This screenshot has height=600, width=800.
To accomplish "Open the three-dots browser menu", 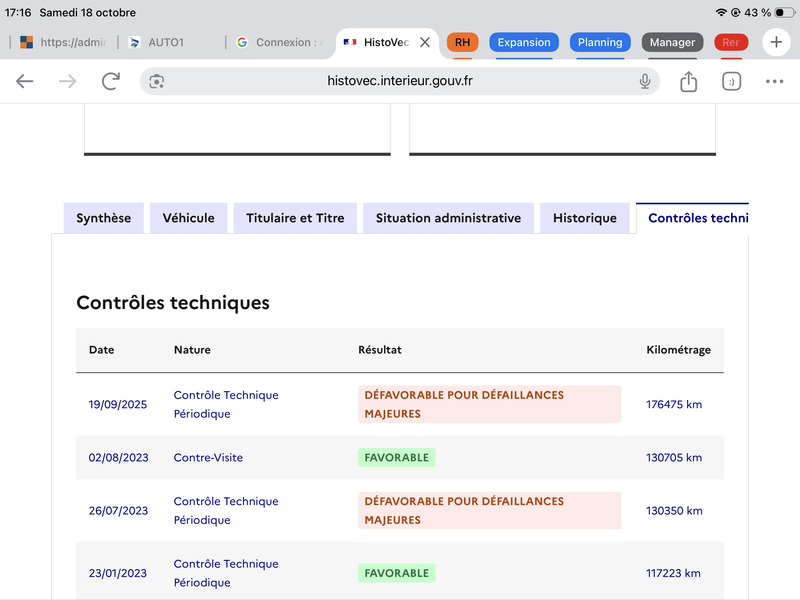I will (774, 82).
